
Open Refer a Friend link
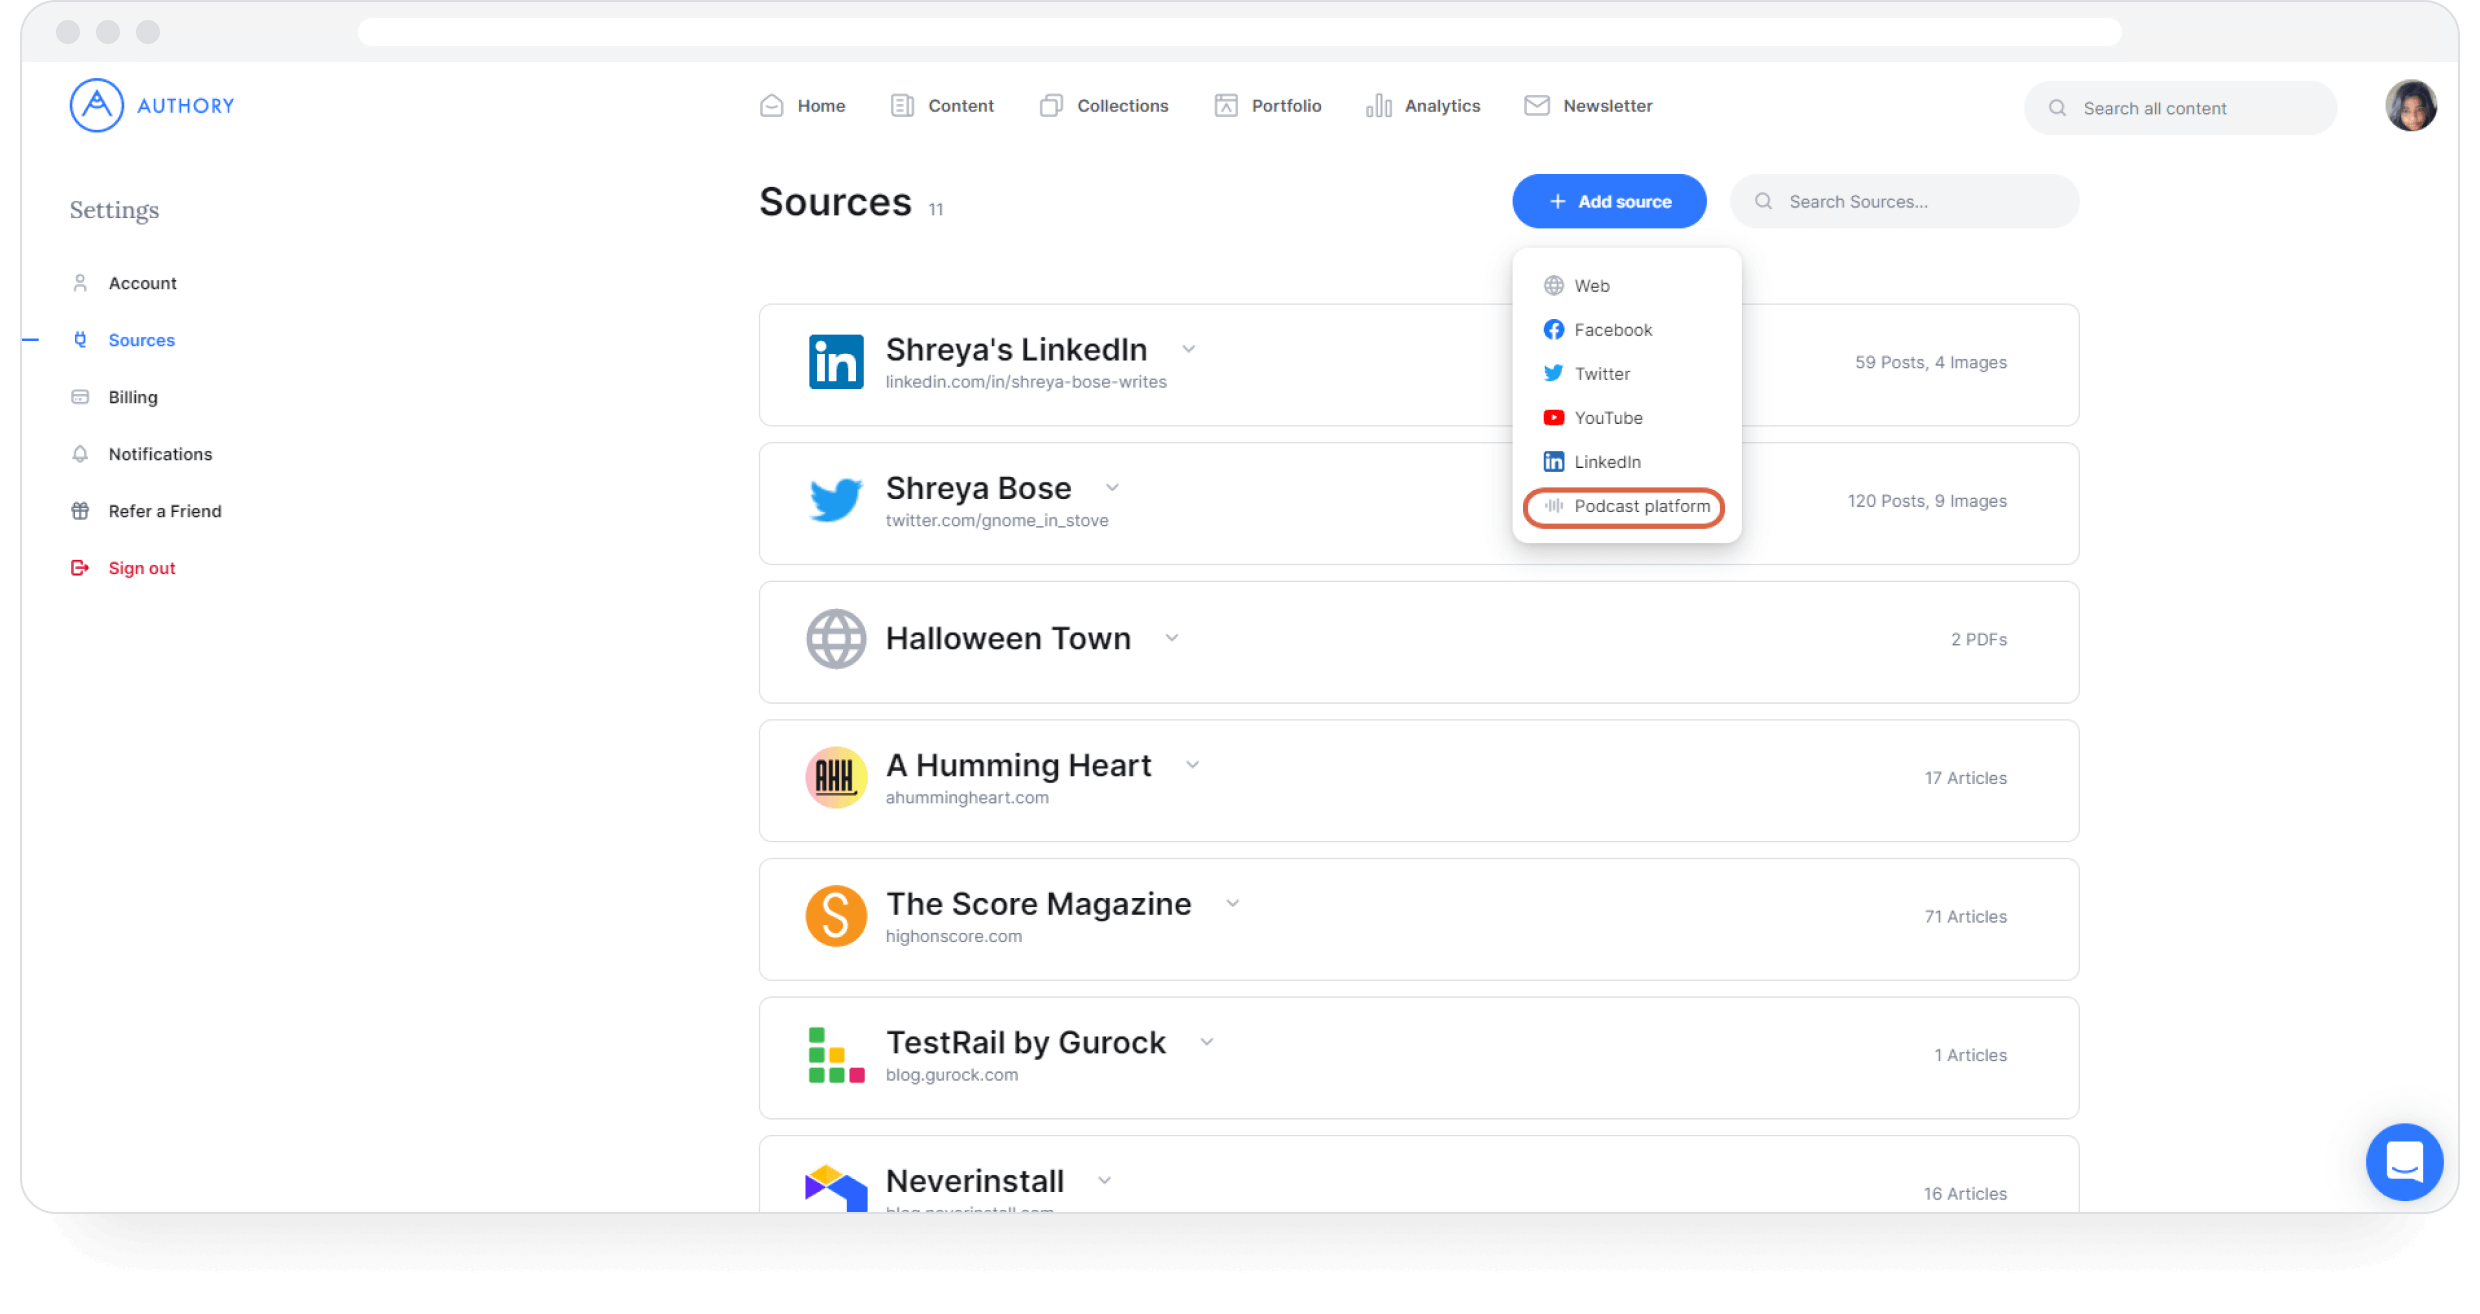tap(165, 511)
